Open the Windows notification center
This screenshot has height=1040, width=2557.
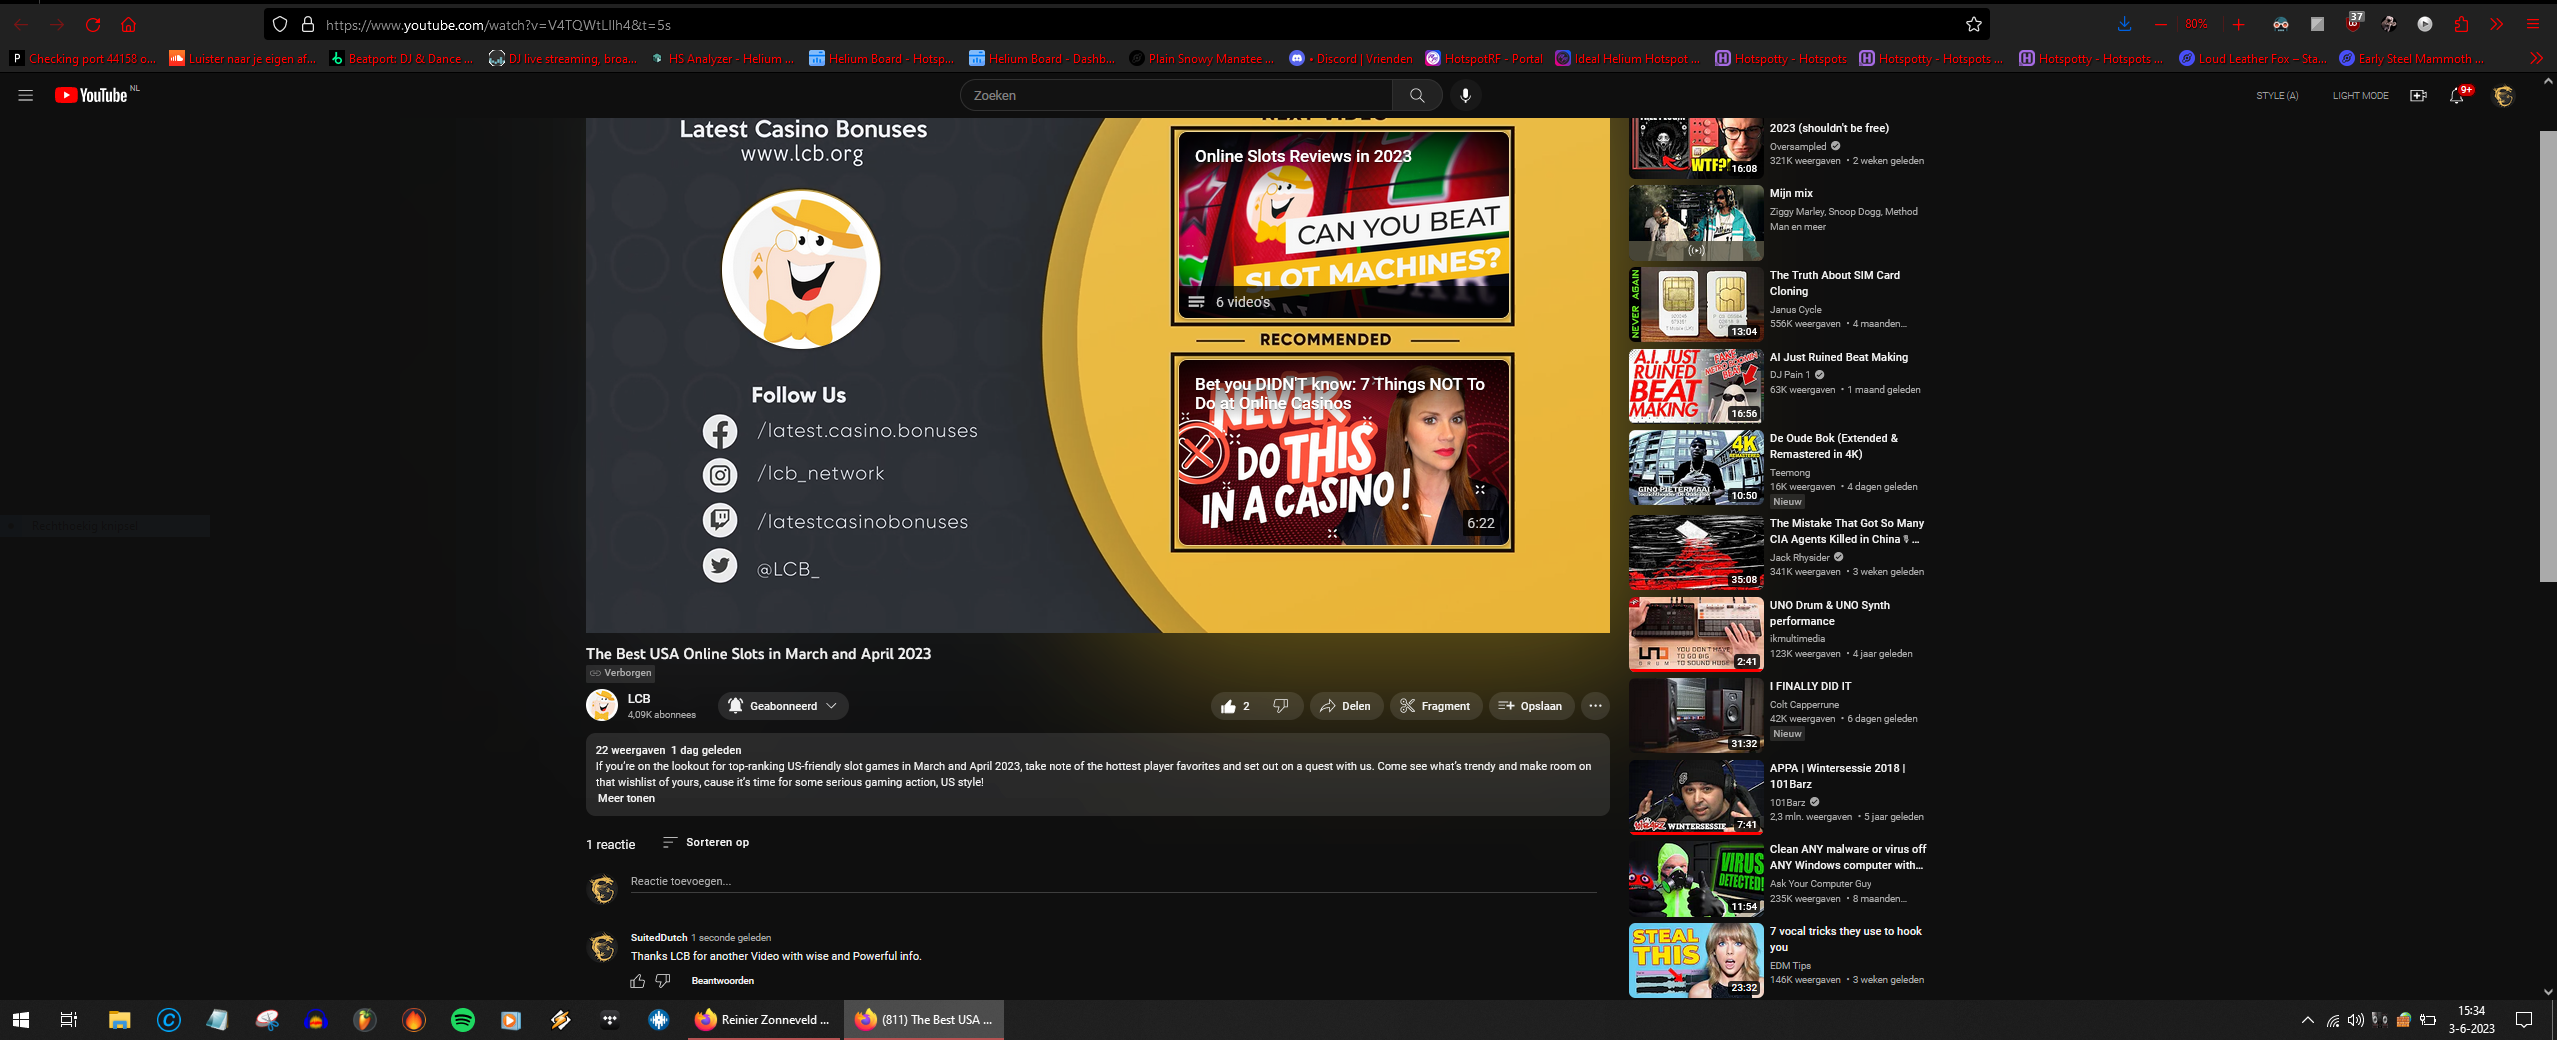click(x=2523, y=1020)
